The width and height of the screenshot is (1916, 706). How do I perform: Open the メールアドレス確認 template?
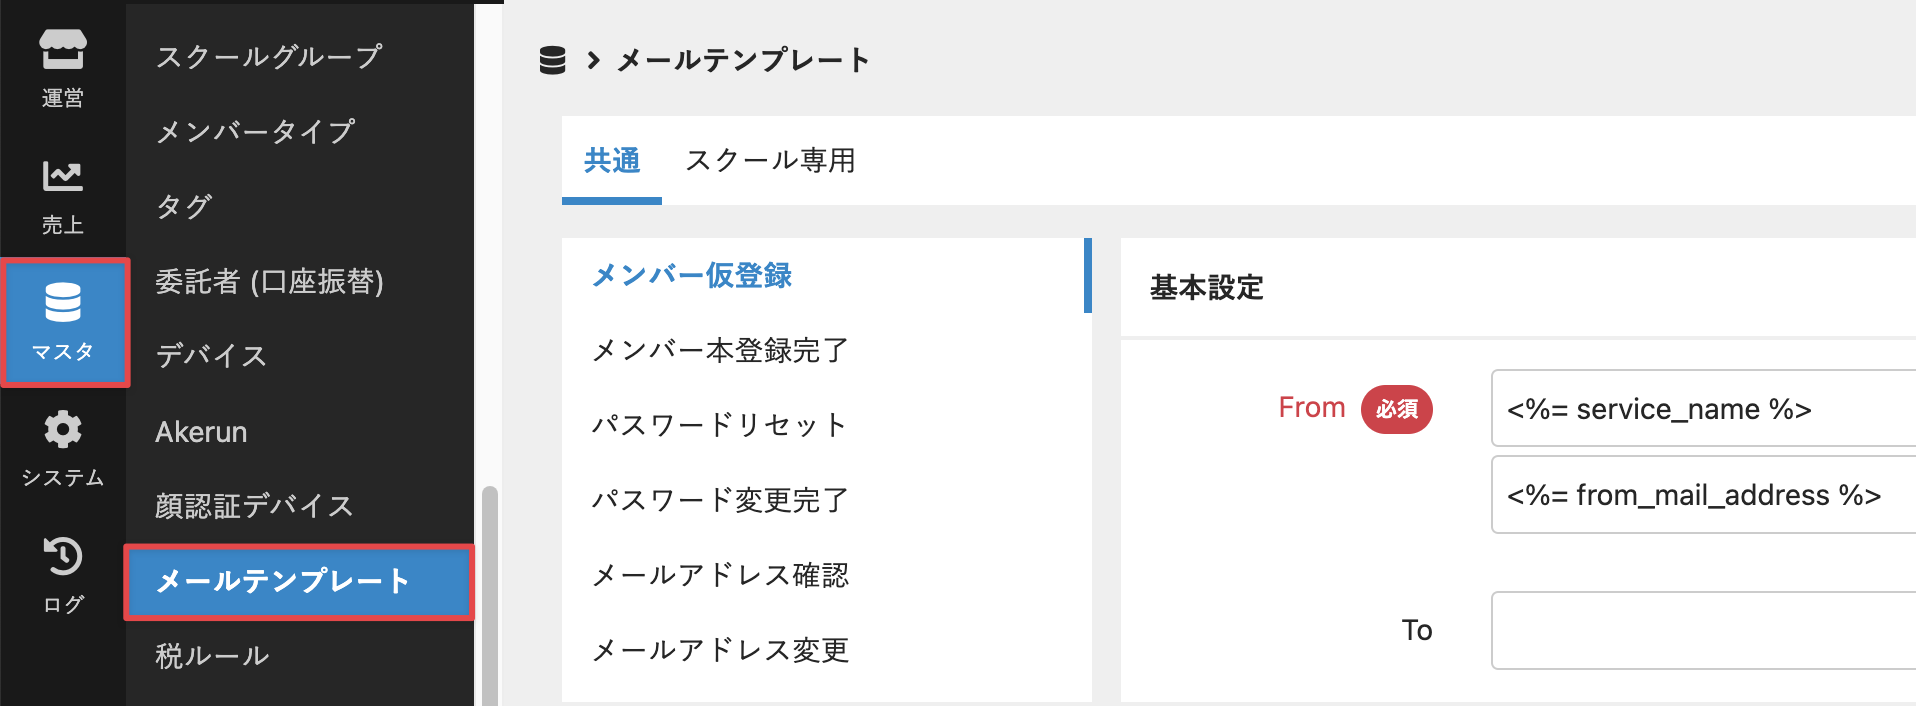(720, 576)
